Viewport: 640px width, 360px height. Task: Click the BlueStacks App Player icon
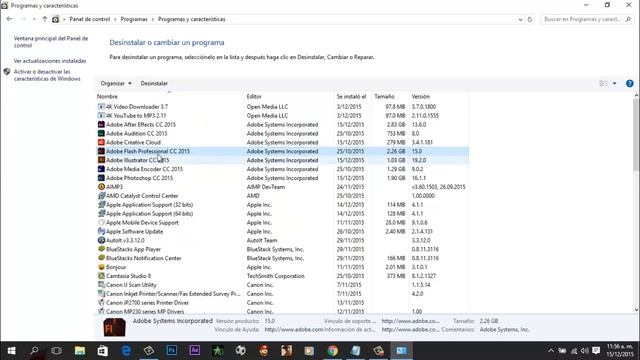[101, 249]
